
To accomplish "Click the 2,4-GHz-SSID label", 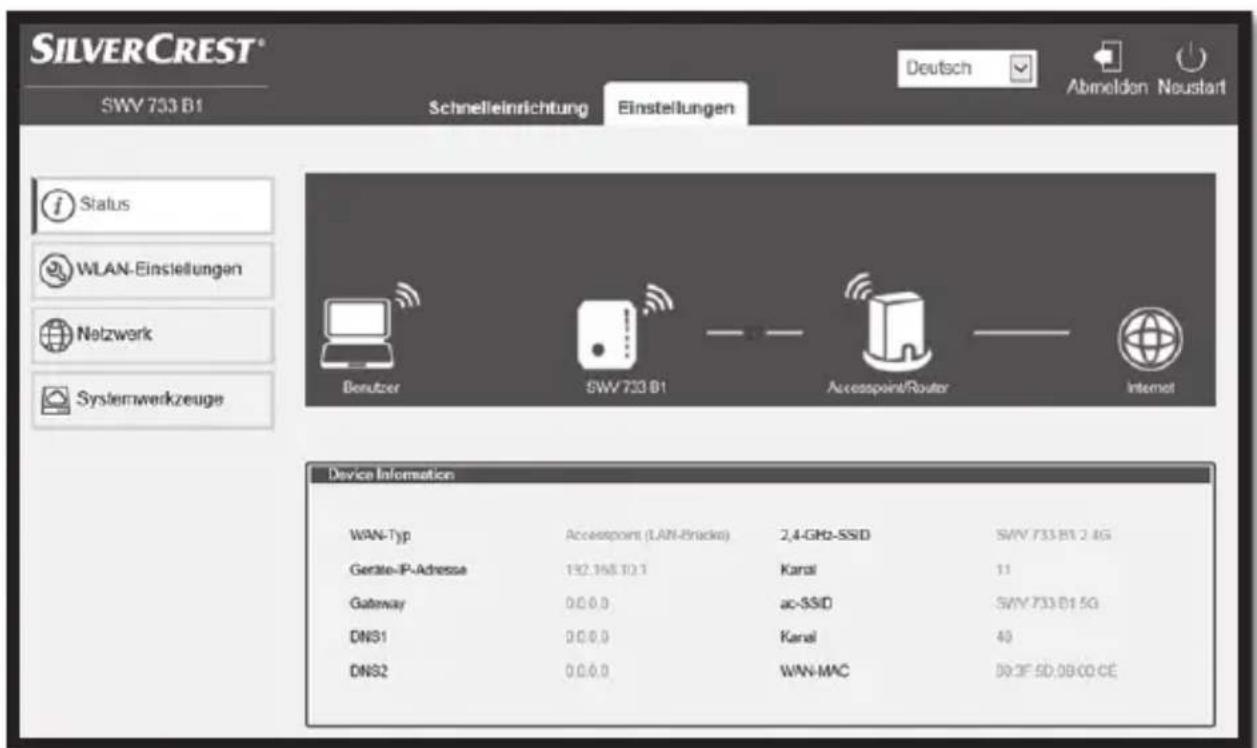I will 824,537.
